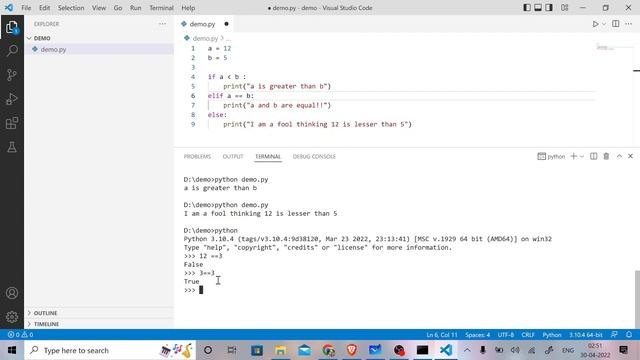Screen dimensions: 640x360
Task: Switch to the OUTPUT tab
Action: point(233,156)
